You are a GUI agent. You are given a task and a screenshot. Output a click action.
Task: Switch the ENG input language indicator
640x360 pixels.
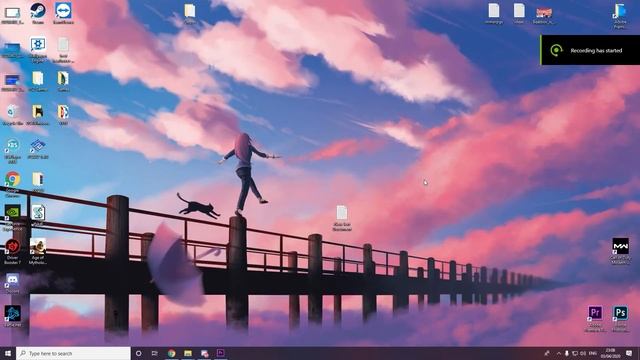[593, 353]
